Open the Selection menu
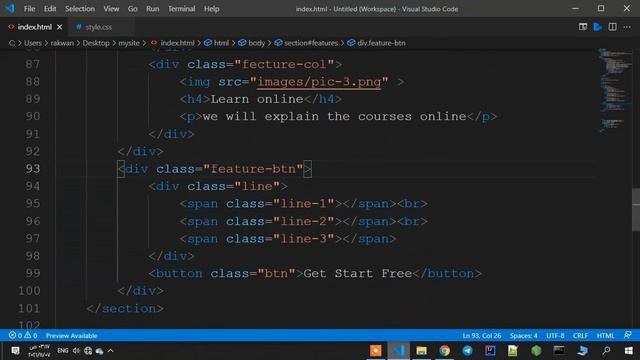 tap(80, 9)
